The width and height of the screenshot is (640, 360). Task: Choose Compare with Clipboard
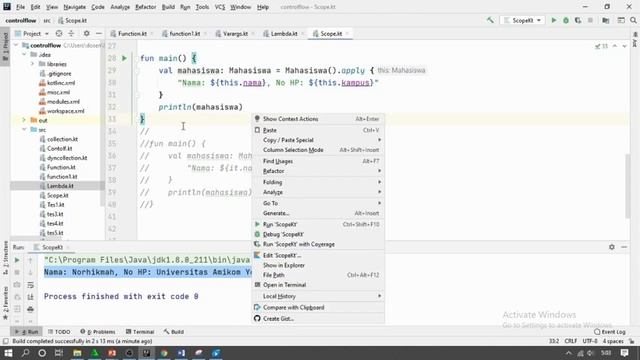coord(318,307)
